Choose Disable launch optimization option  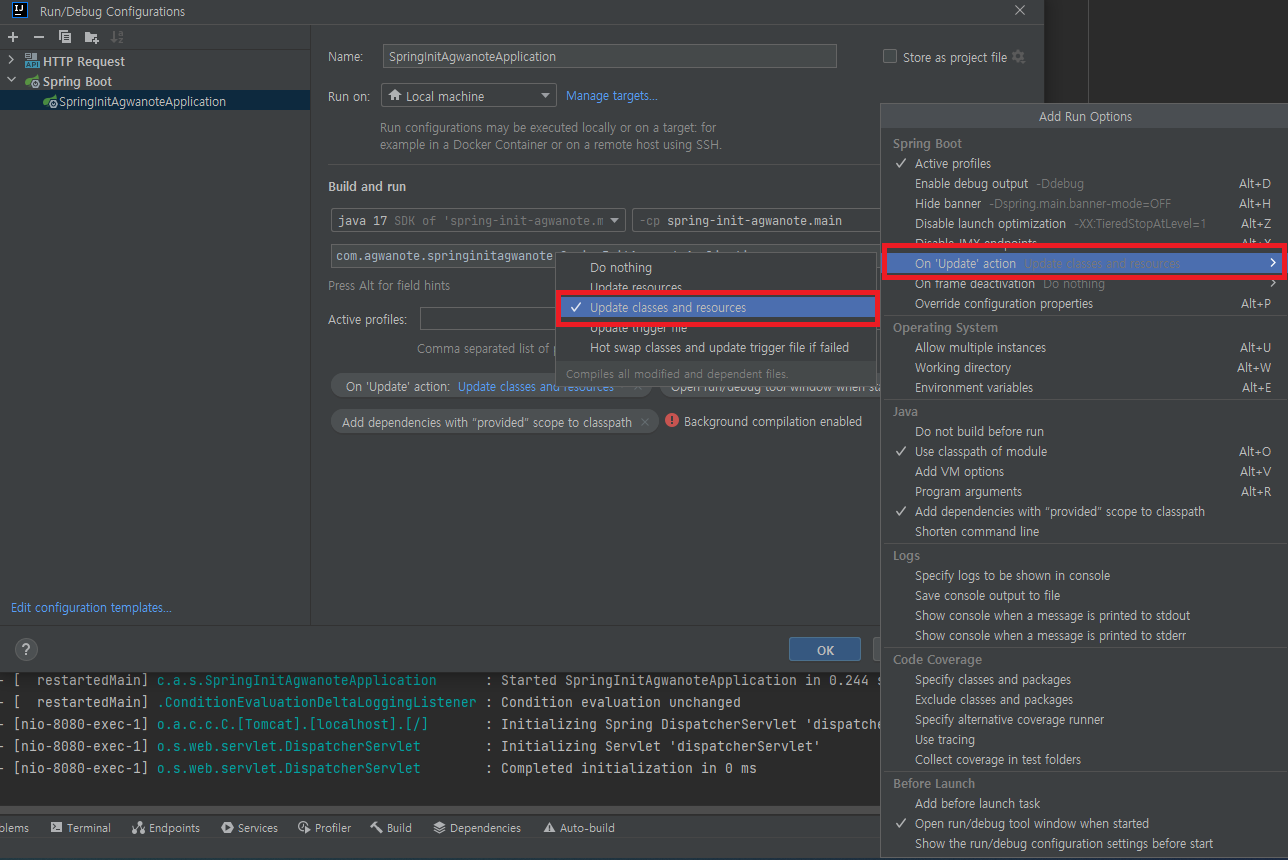click(x=1084, y=223)
